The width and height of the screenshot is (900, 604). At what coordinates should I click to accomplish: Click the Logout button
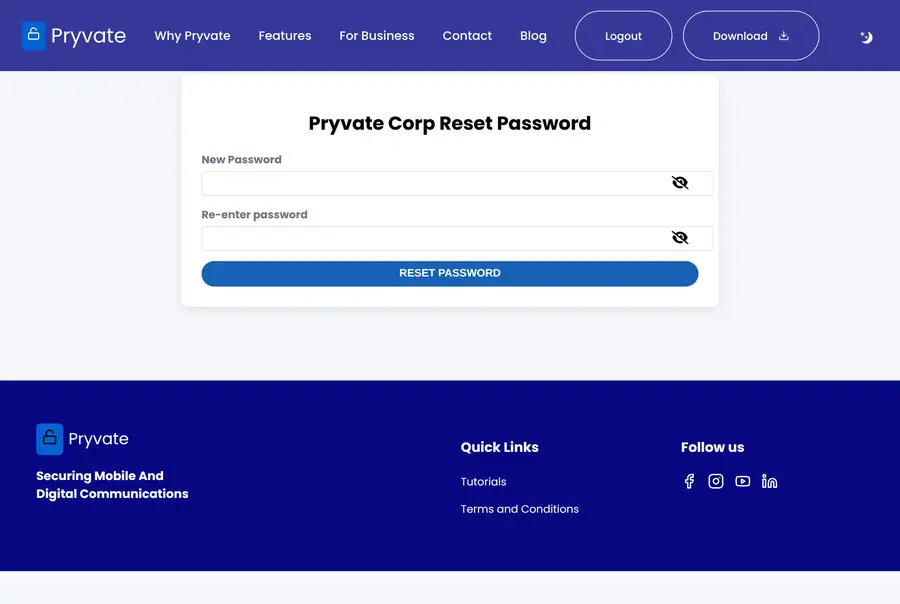point(623,36)
